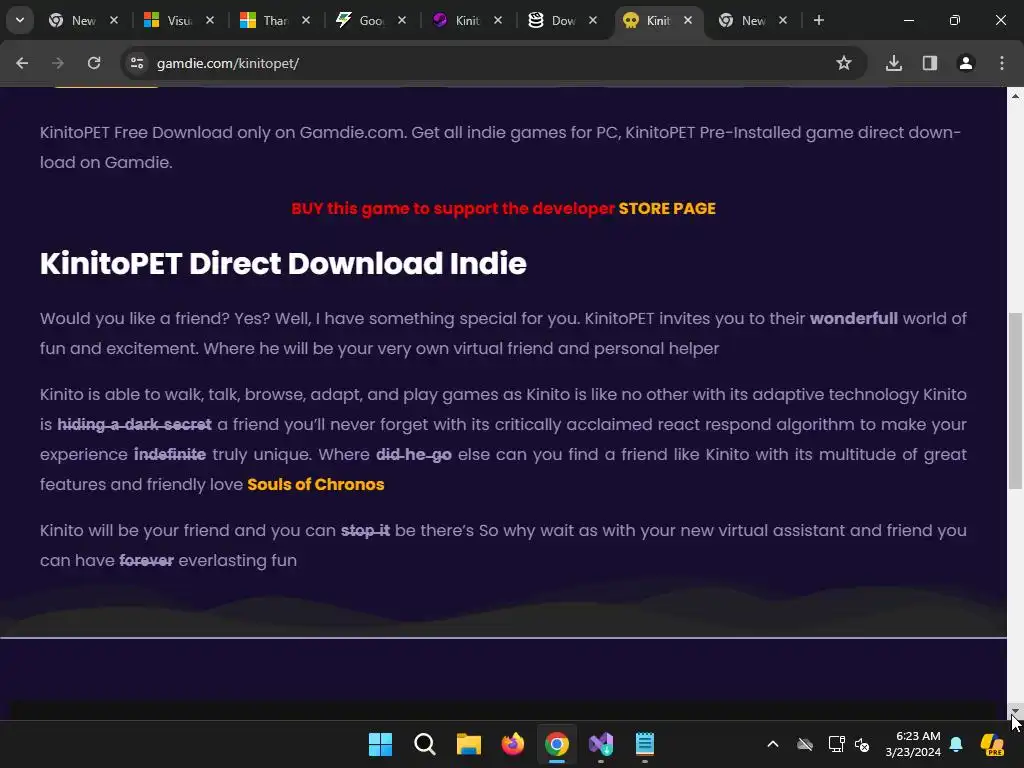Go back to the previous page
1024x768 pixels.
tap(22, 63)
